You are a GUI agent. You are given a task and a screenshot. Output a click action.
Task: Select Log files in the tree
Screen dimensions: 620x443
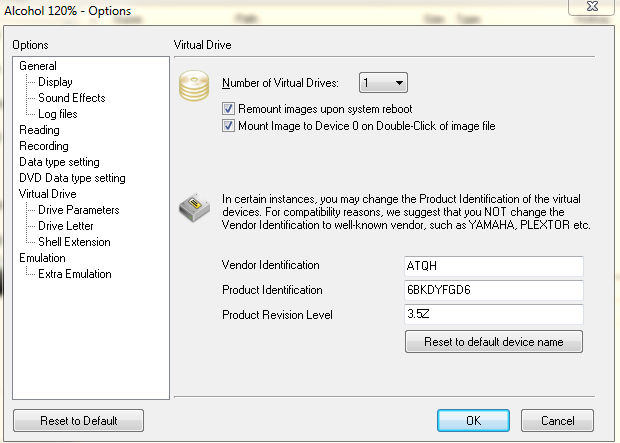click(x=58, y=114)
